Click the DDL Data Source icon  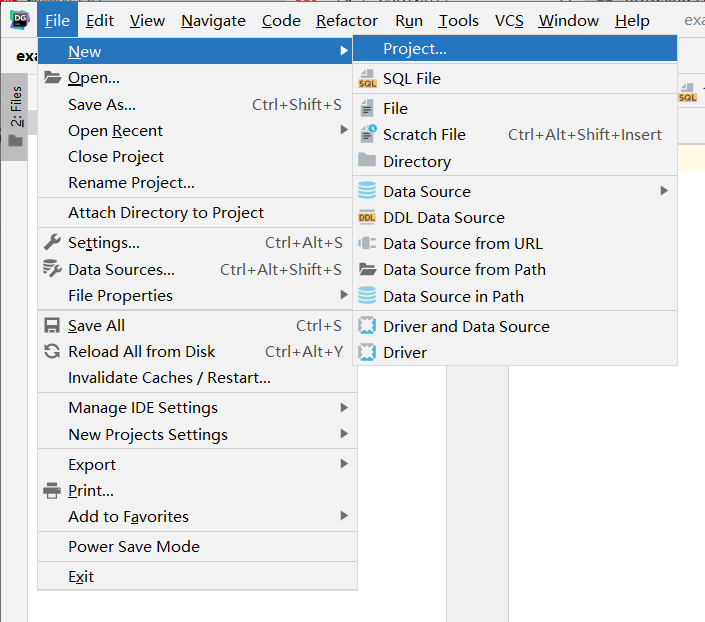click(367, 217)
